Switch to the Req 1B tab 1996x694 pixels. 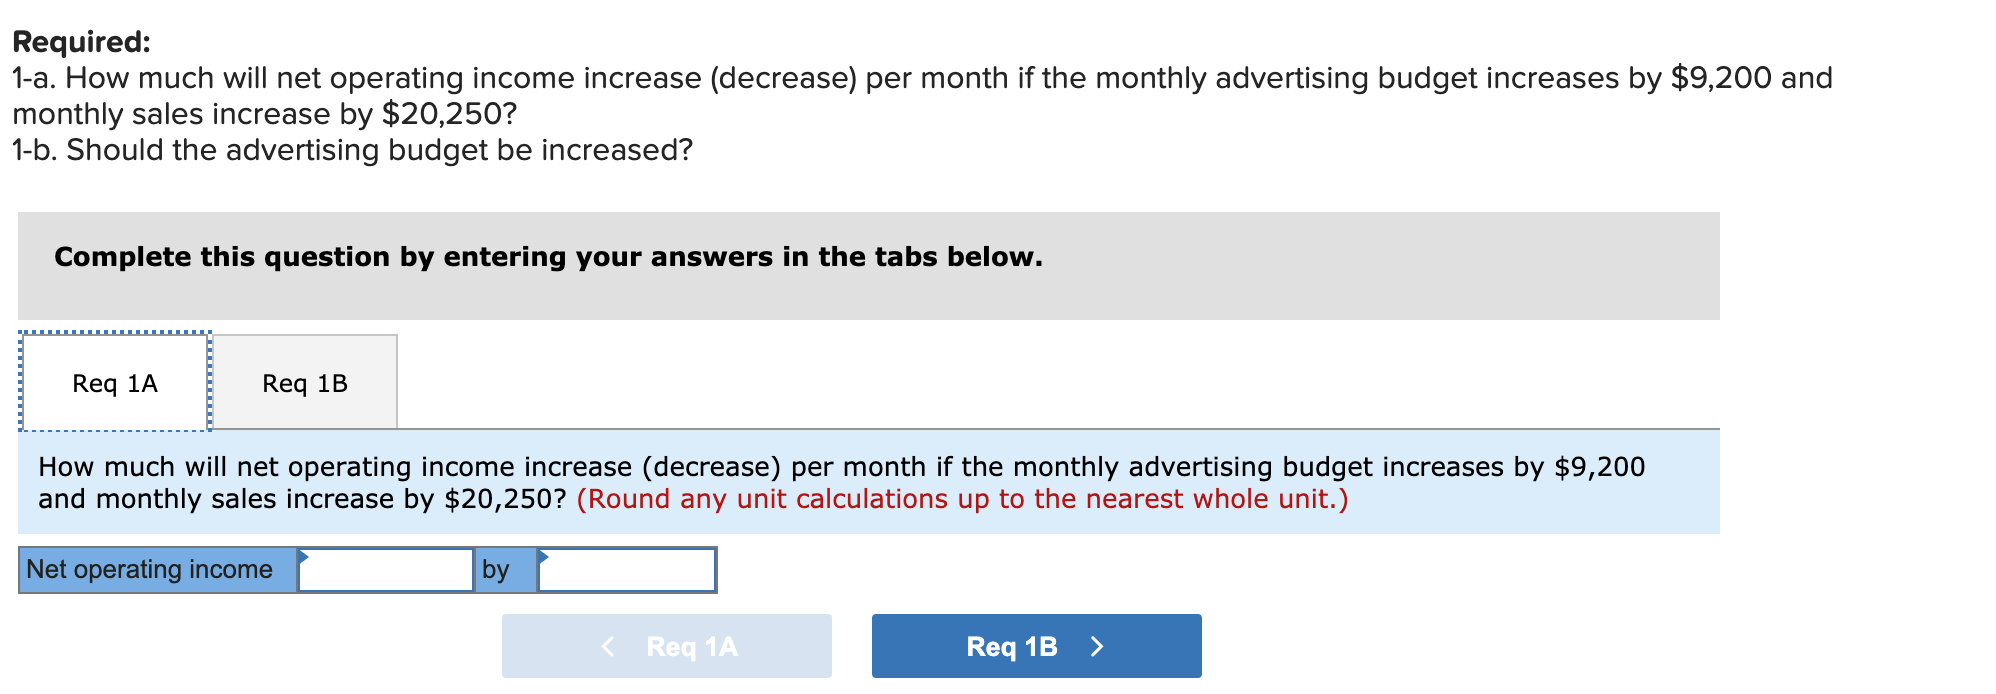coord(304,381)
